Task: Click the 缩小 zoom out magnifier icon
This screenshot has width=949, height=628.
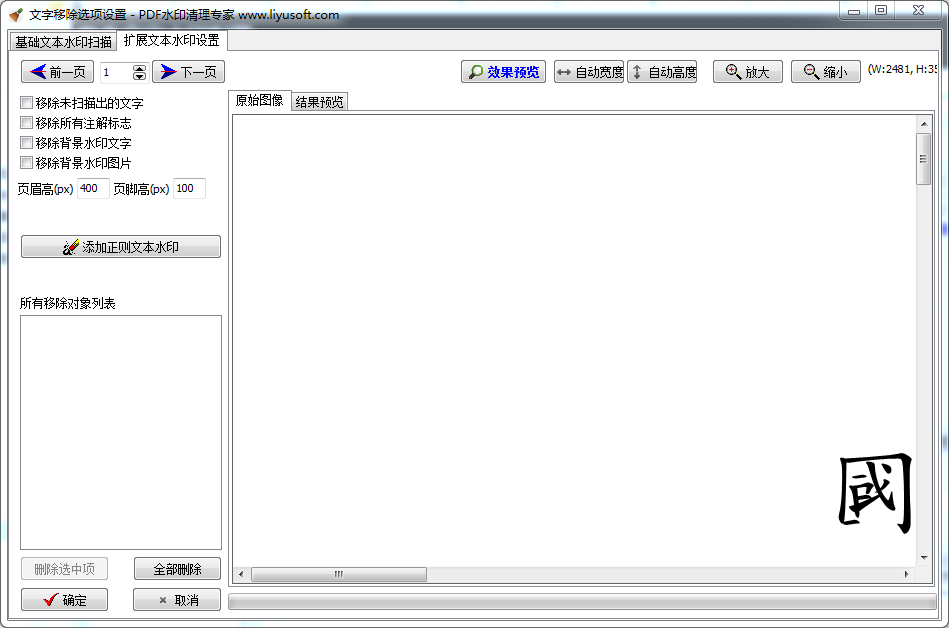Action: coord(824,71)
